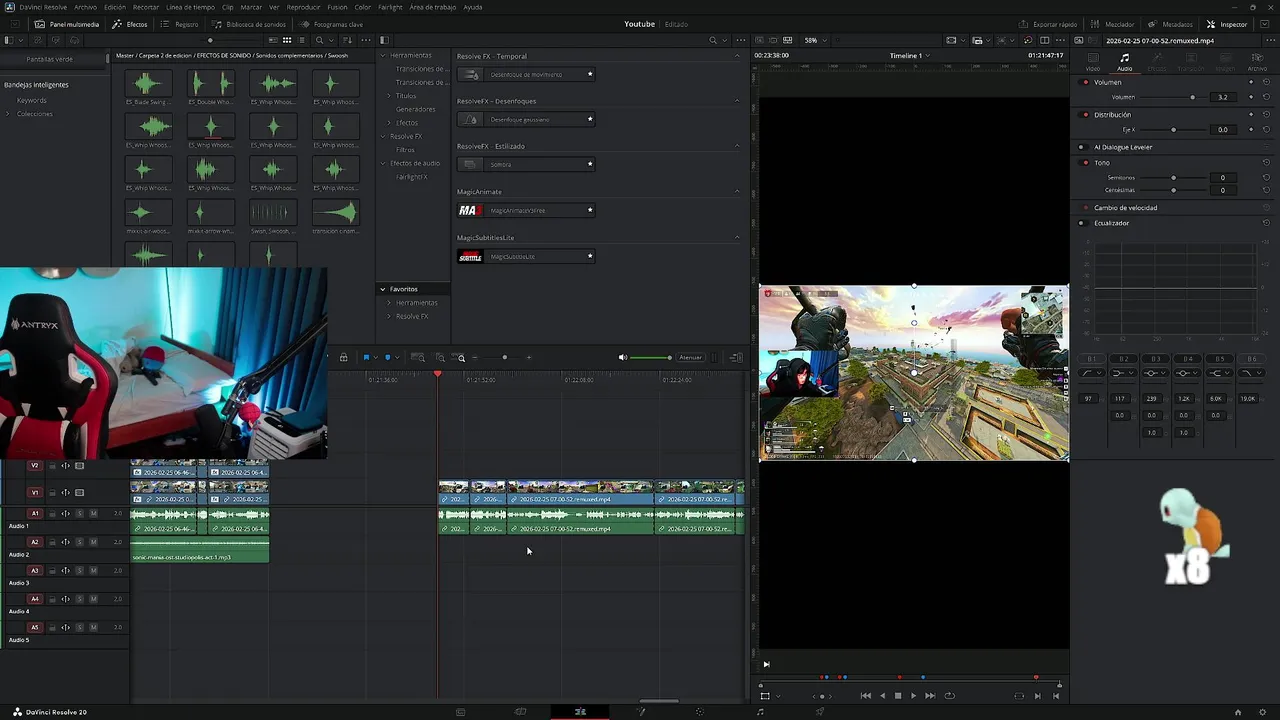Viewport: 1280px width, 720px height.
Task: Open the Mezclador panel
Action: click(x=1112, y=24)
